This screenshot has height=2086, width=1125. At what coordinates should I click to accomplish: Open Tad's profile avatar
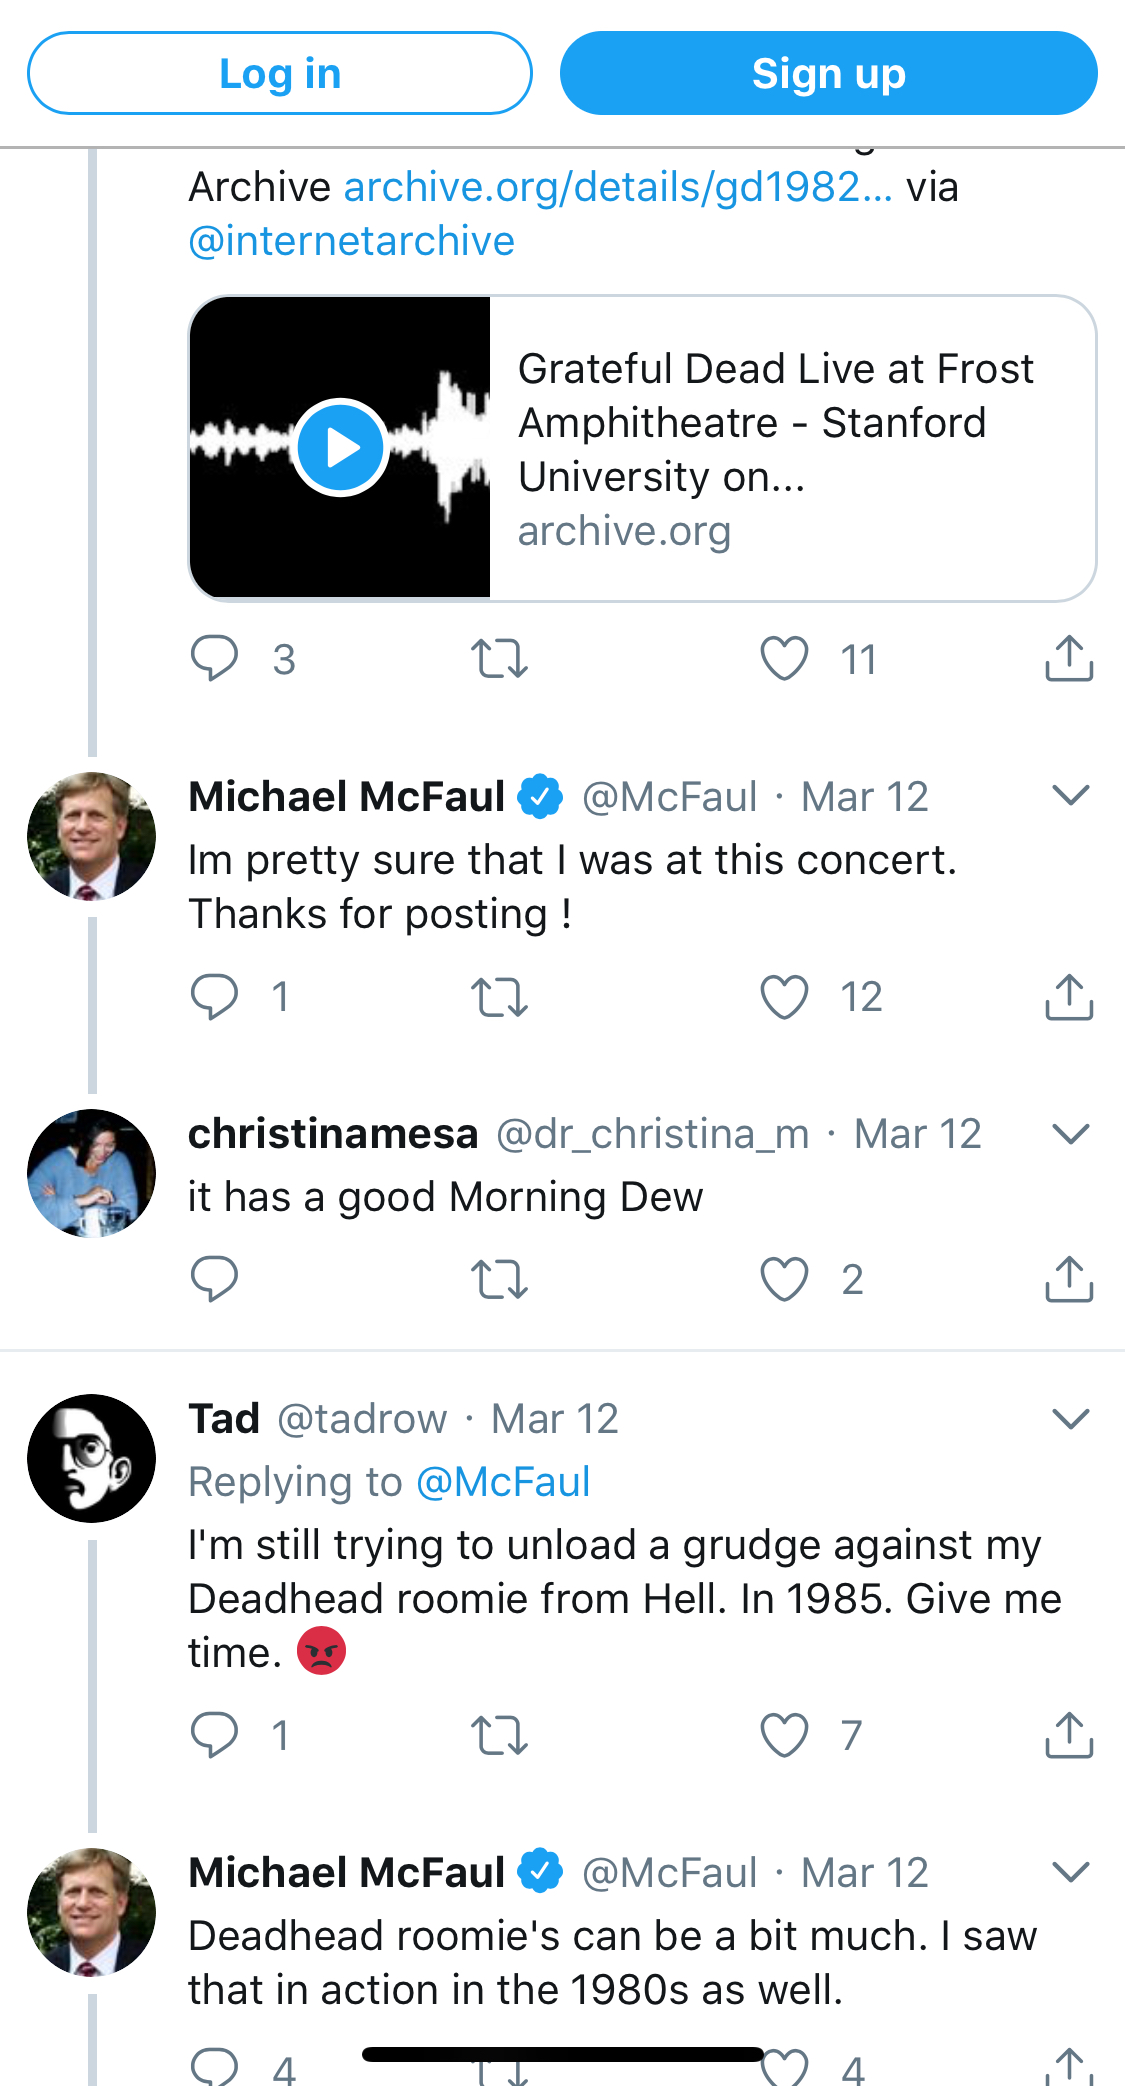(91, 1458)
